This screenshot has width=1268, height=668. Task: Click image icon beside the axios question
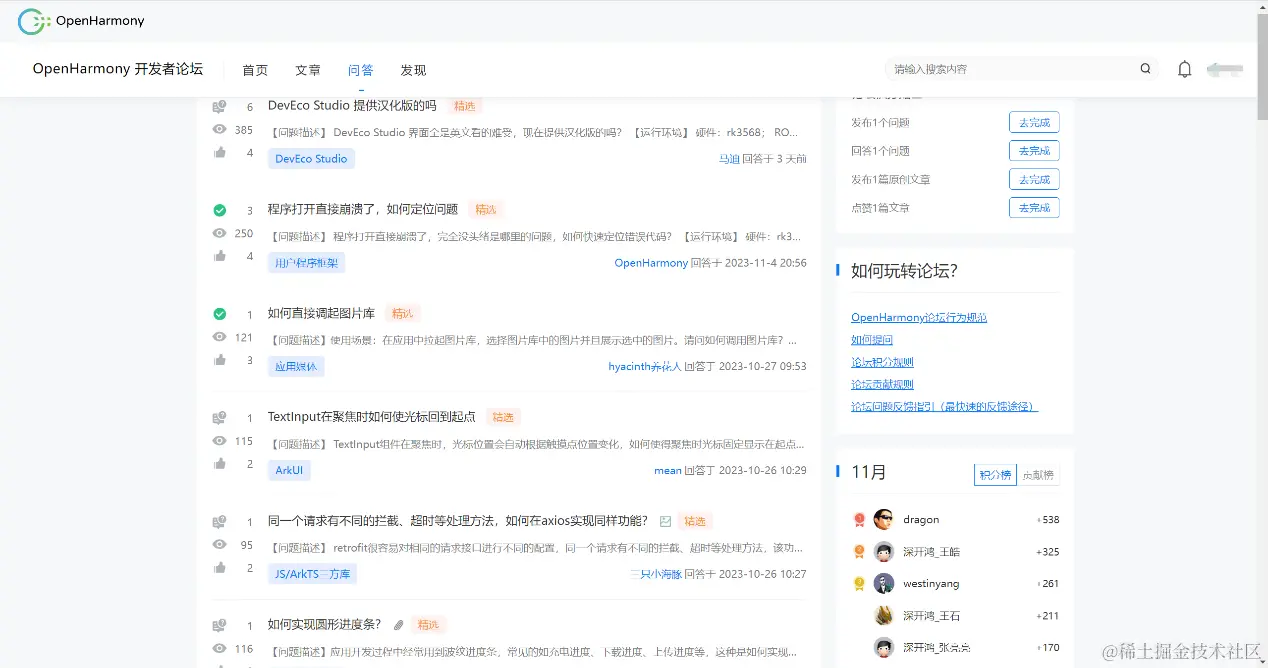click(665, 521)
